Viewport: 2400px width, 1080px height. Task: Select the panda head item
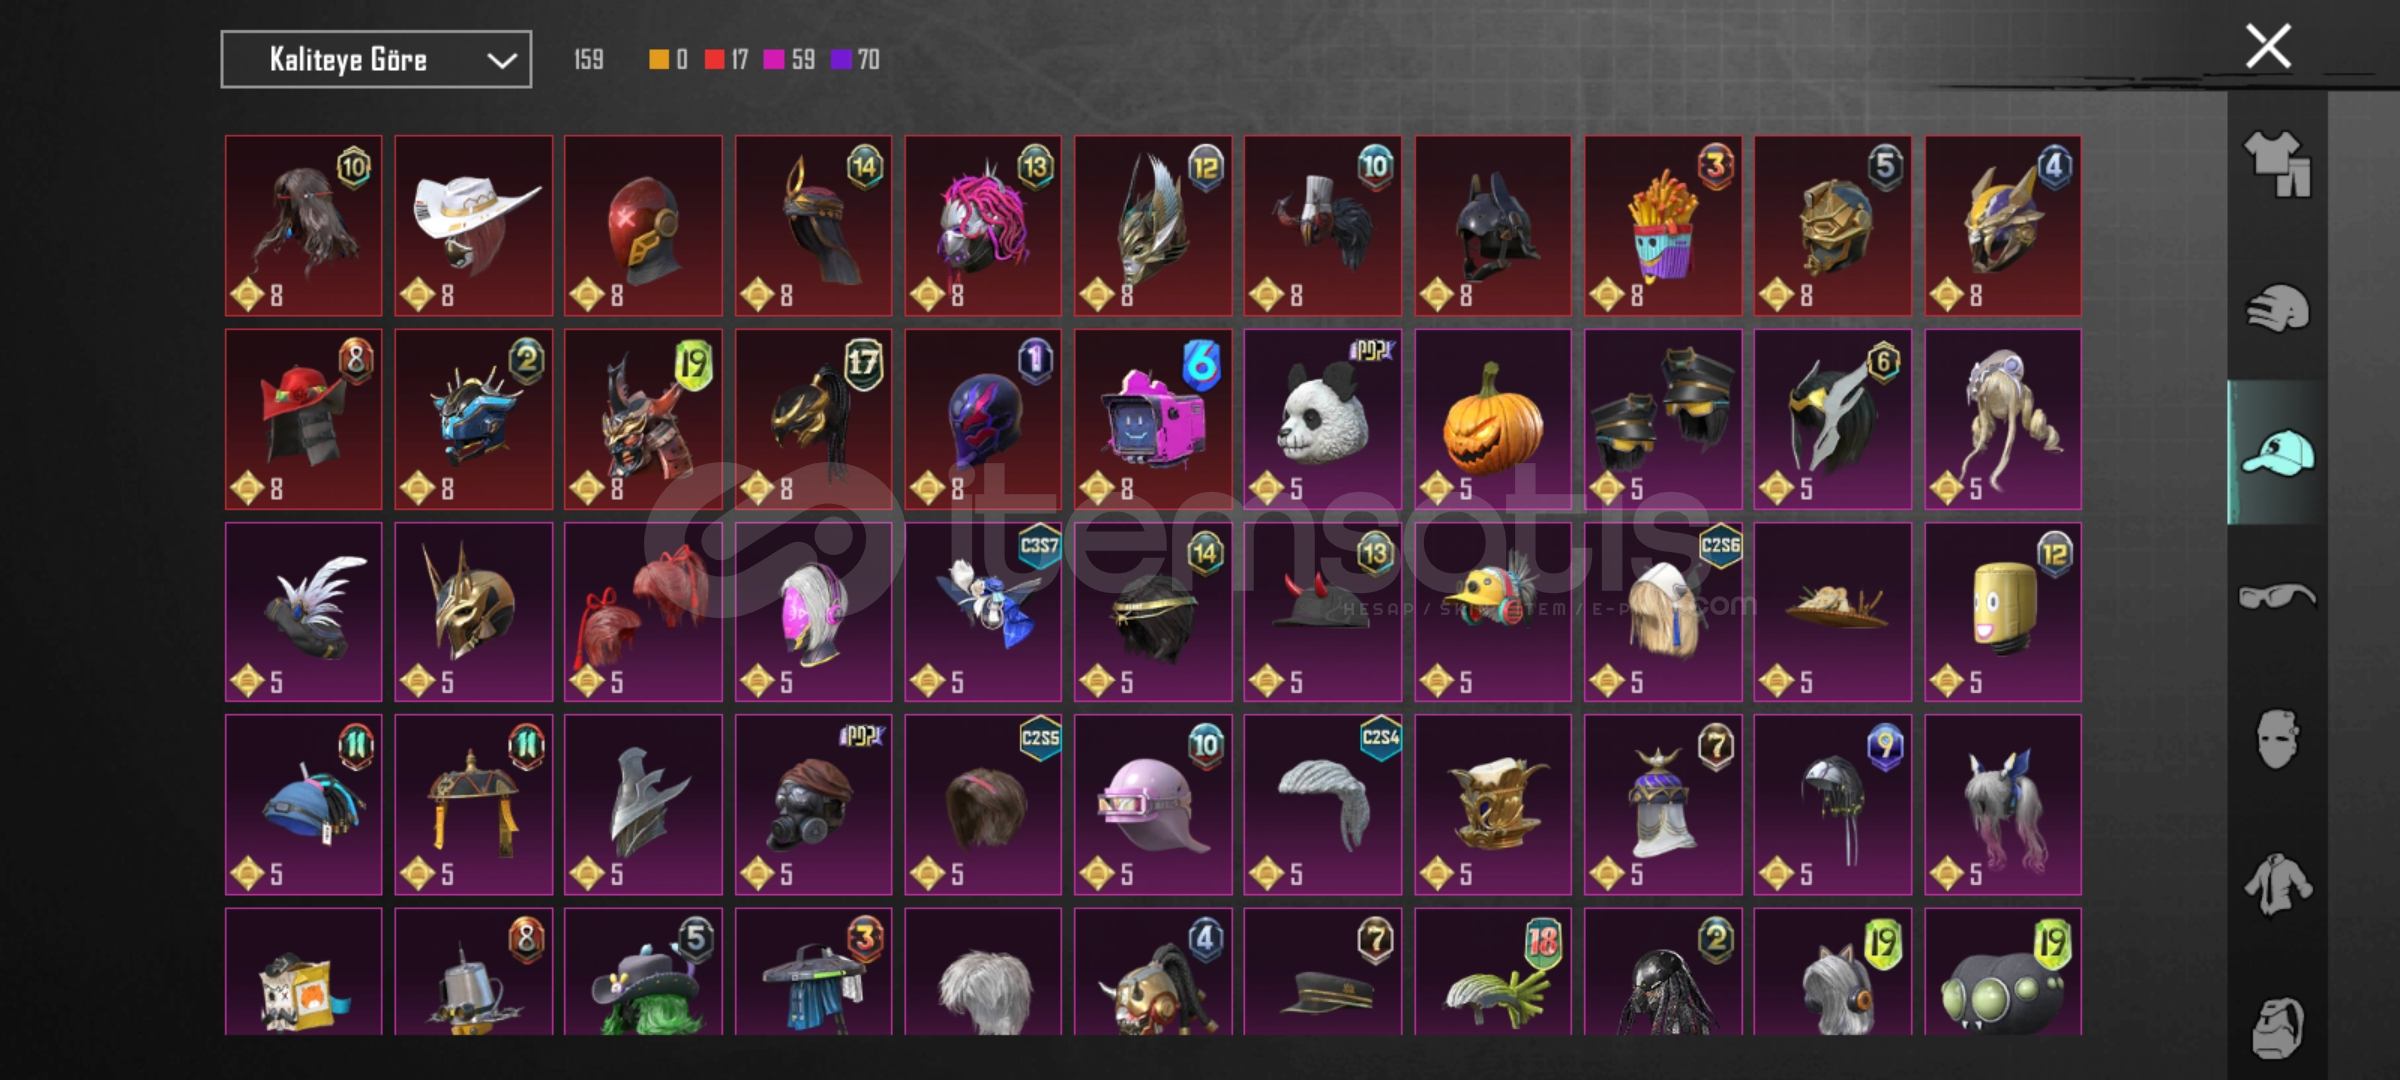click(x=1322, y=419)
